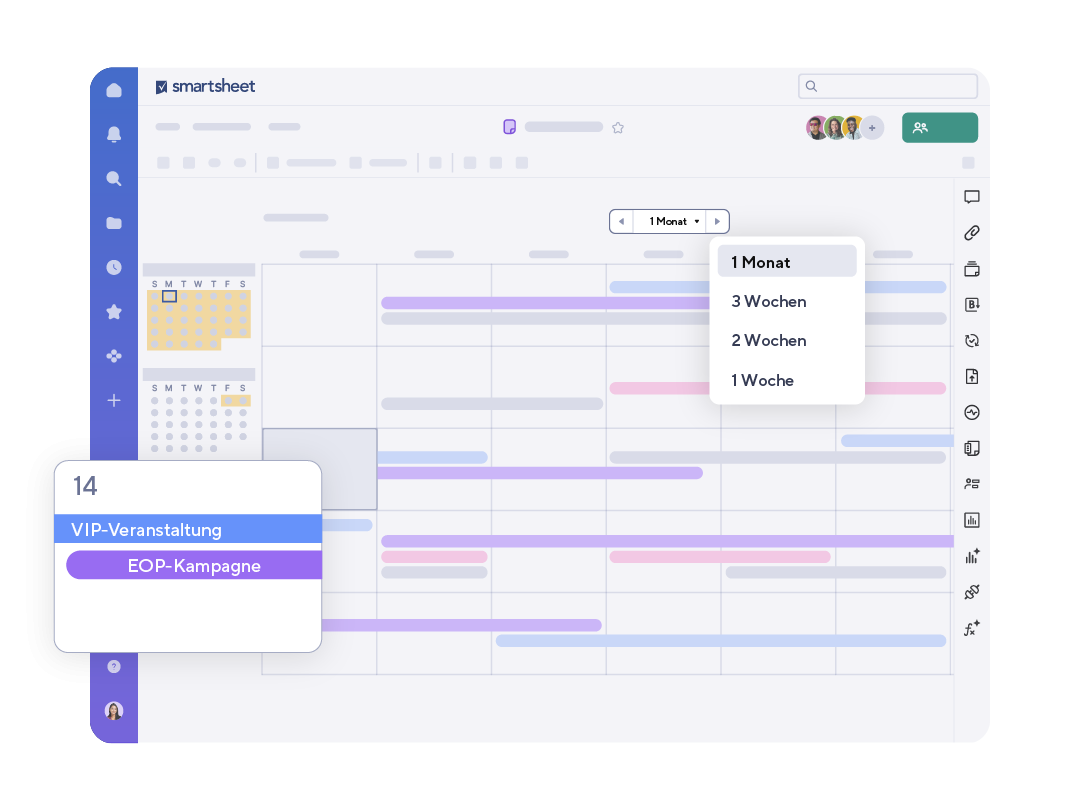Open the Summary panel icon in right rail
1080x810 pixels.
[972, 448]
